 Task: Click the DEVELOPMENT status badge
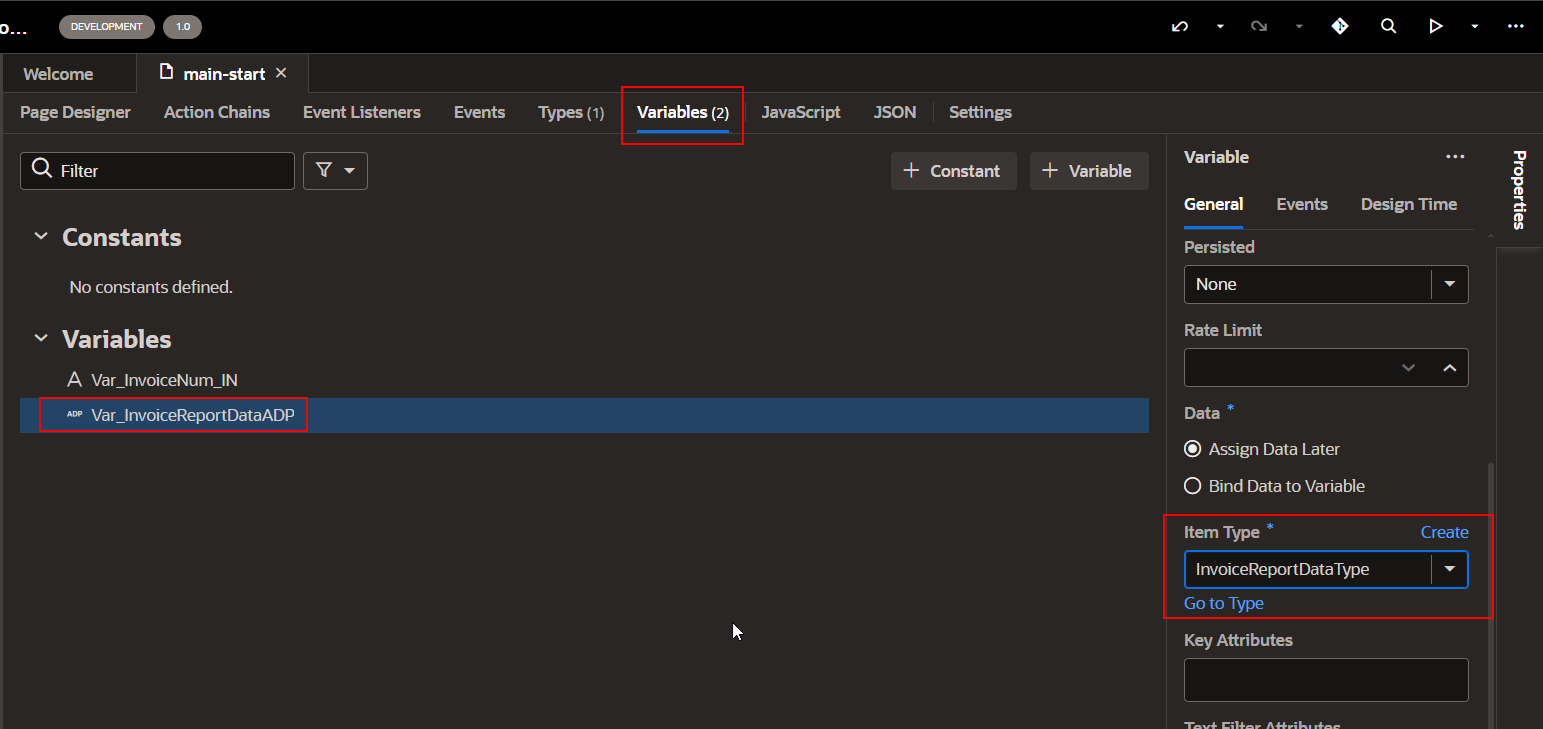106,27
